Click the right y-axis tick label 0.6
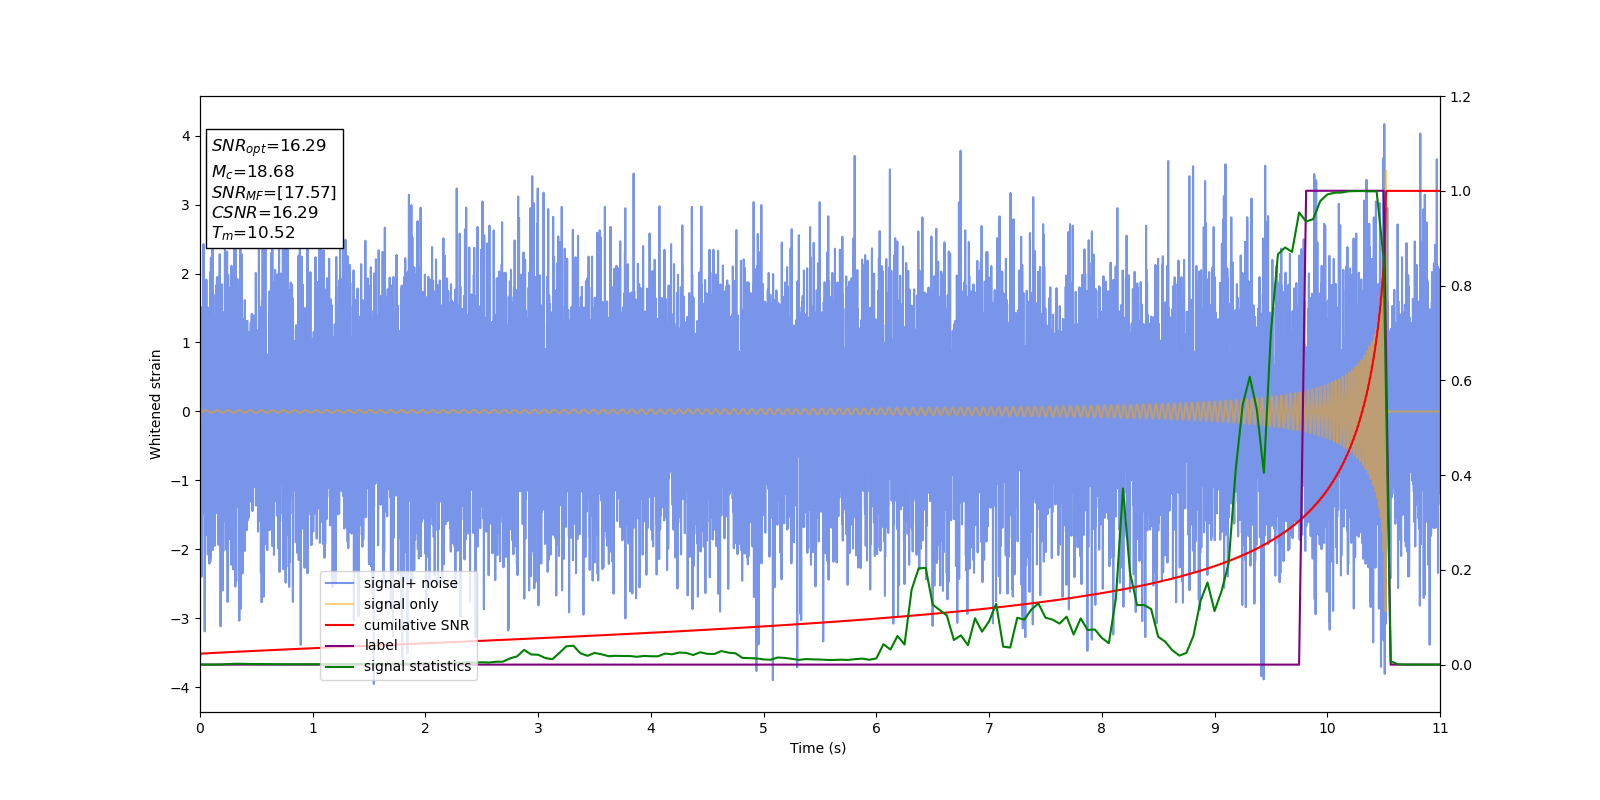 (x=1460, y=381)
